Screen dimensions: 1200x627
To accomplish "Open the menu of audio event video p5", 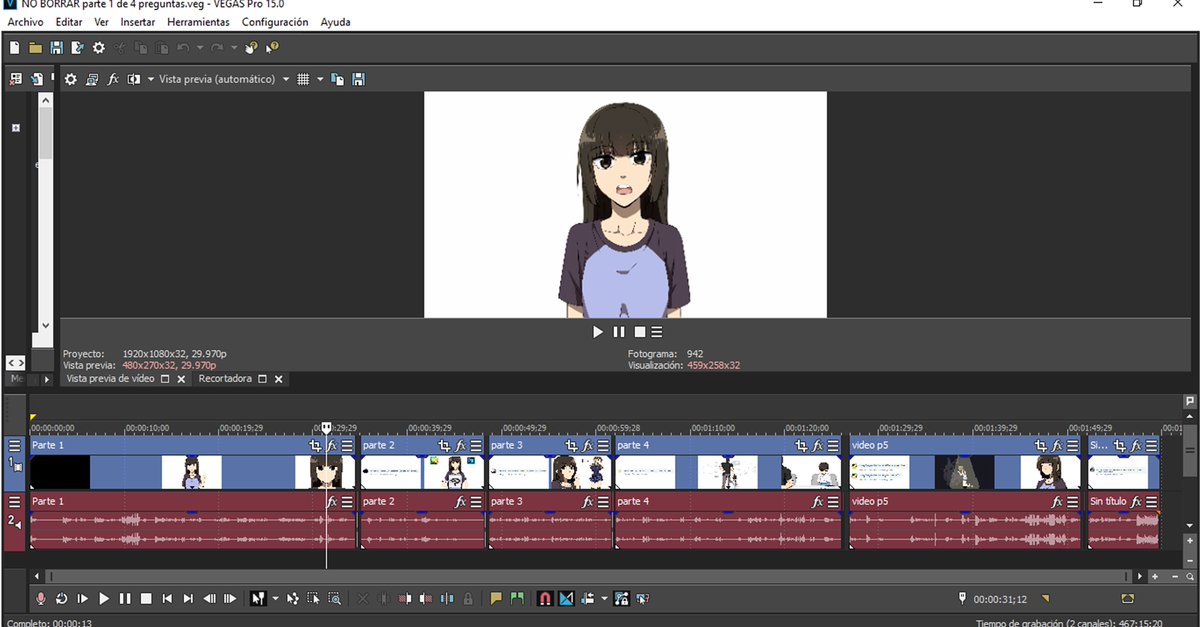I will click(x=1072, y=502).
